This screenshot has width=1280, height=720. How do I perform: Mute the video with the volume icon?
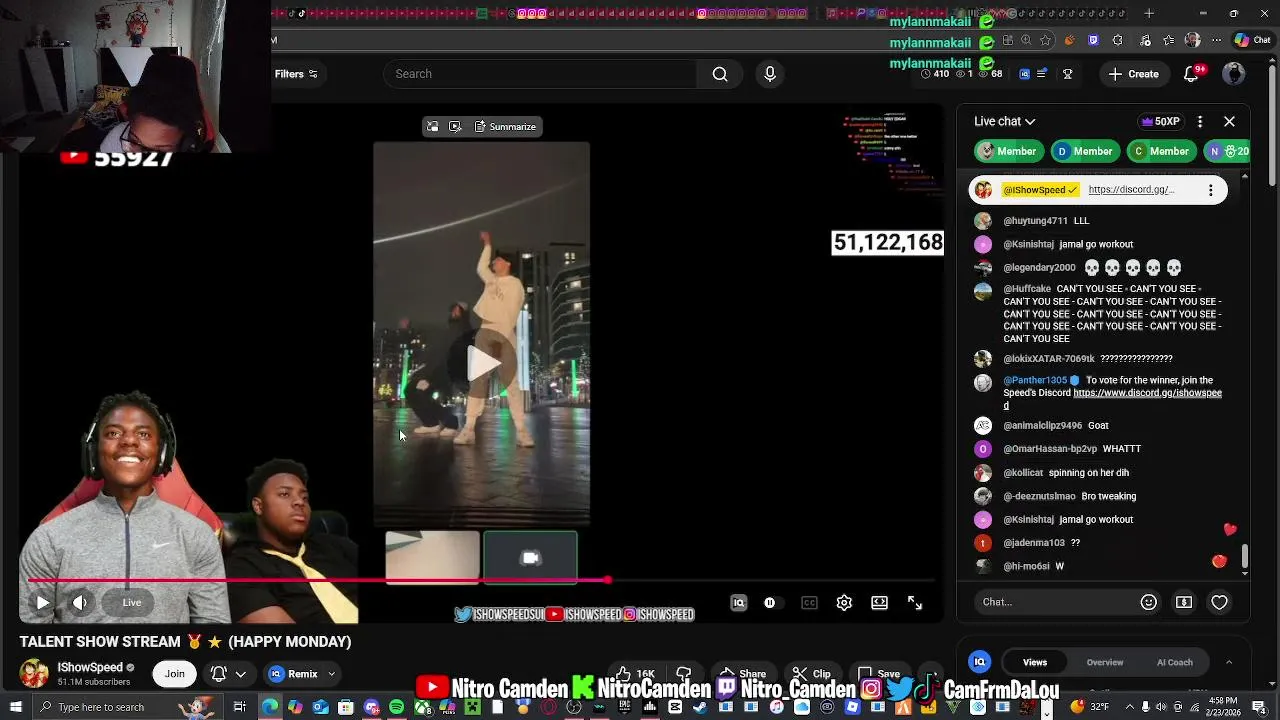point(80,602)
